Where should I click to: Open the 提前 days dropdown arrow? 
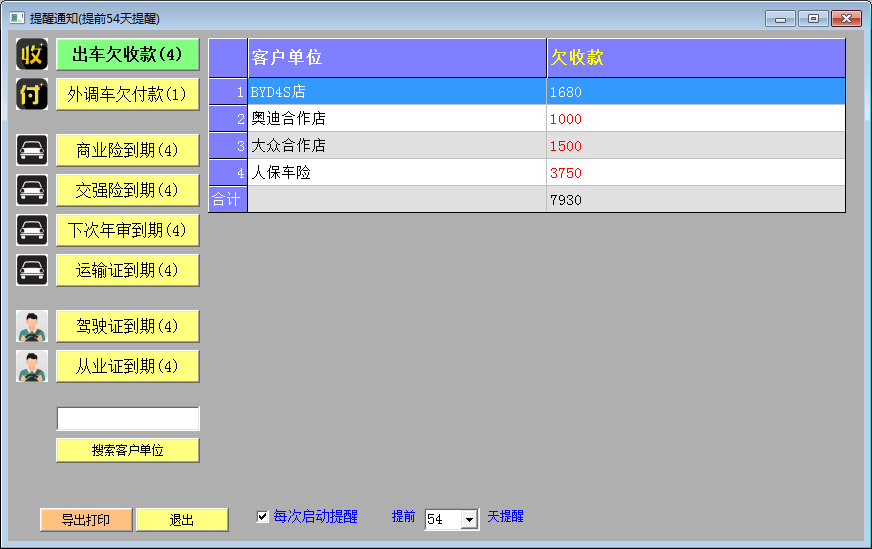coord(469,520)
